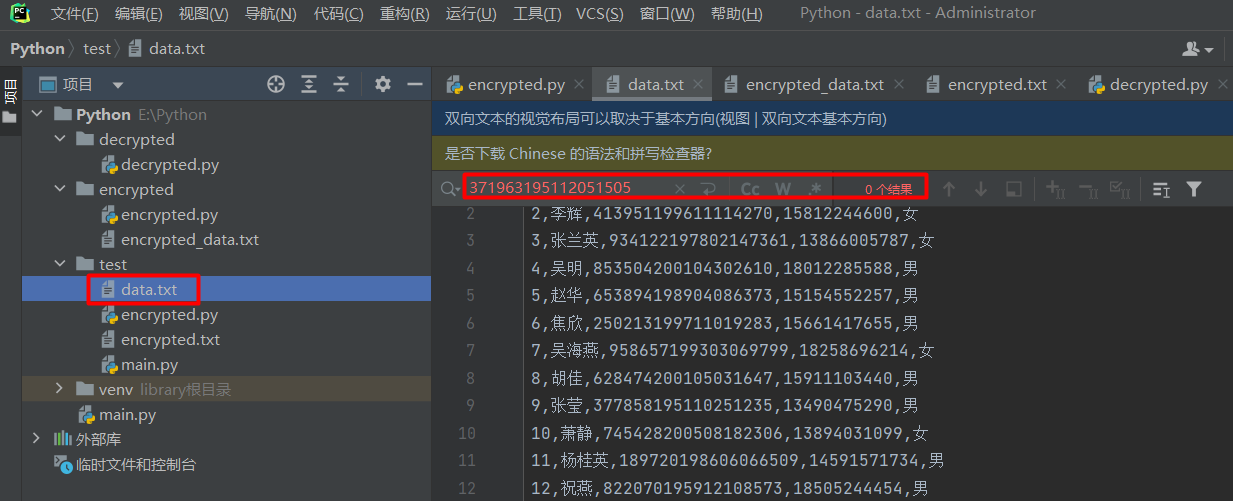This screenshot has height=501, width=1233.
Task: Collapse the encrypted folder
Action: point(60,189)
